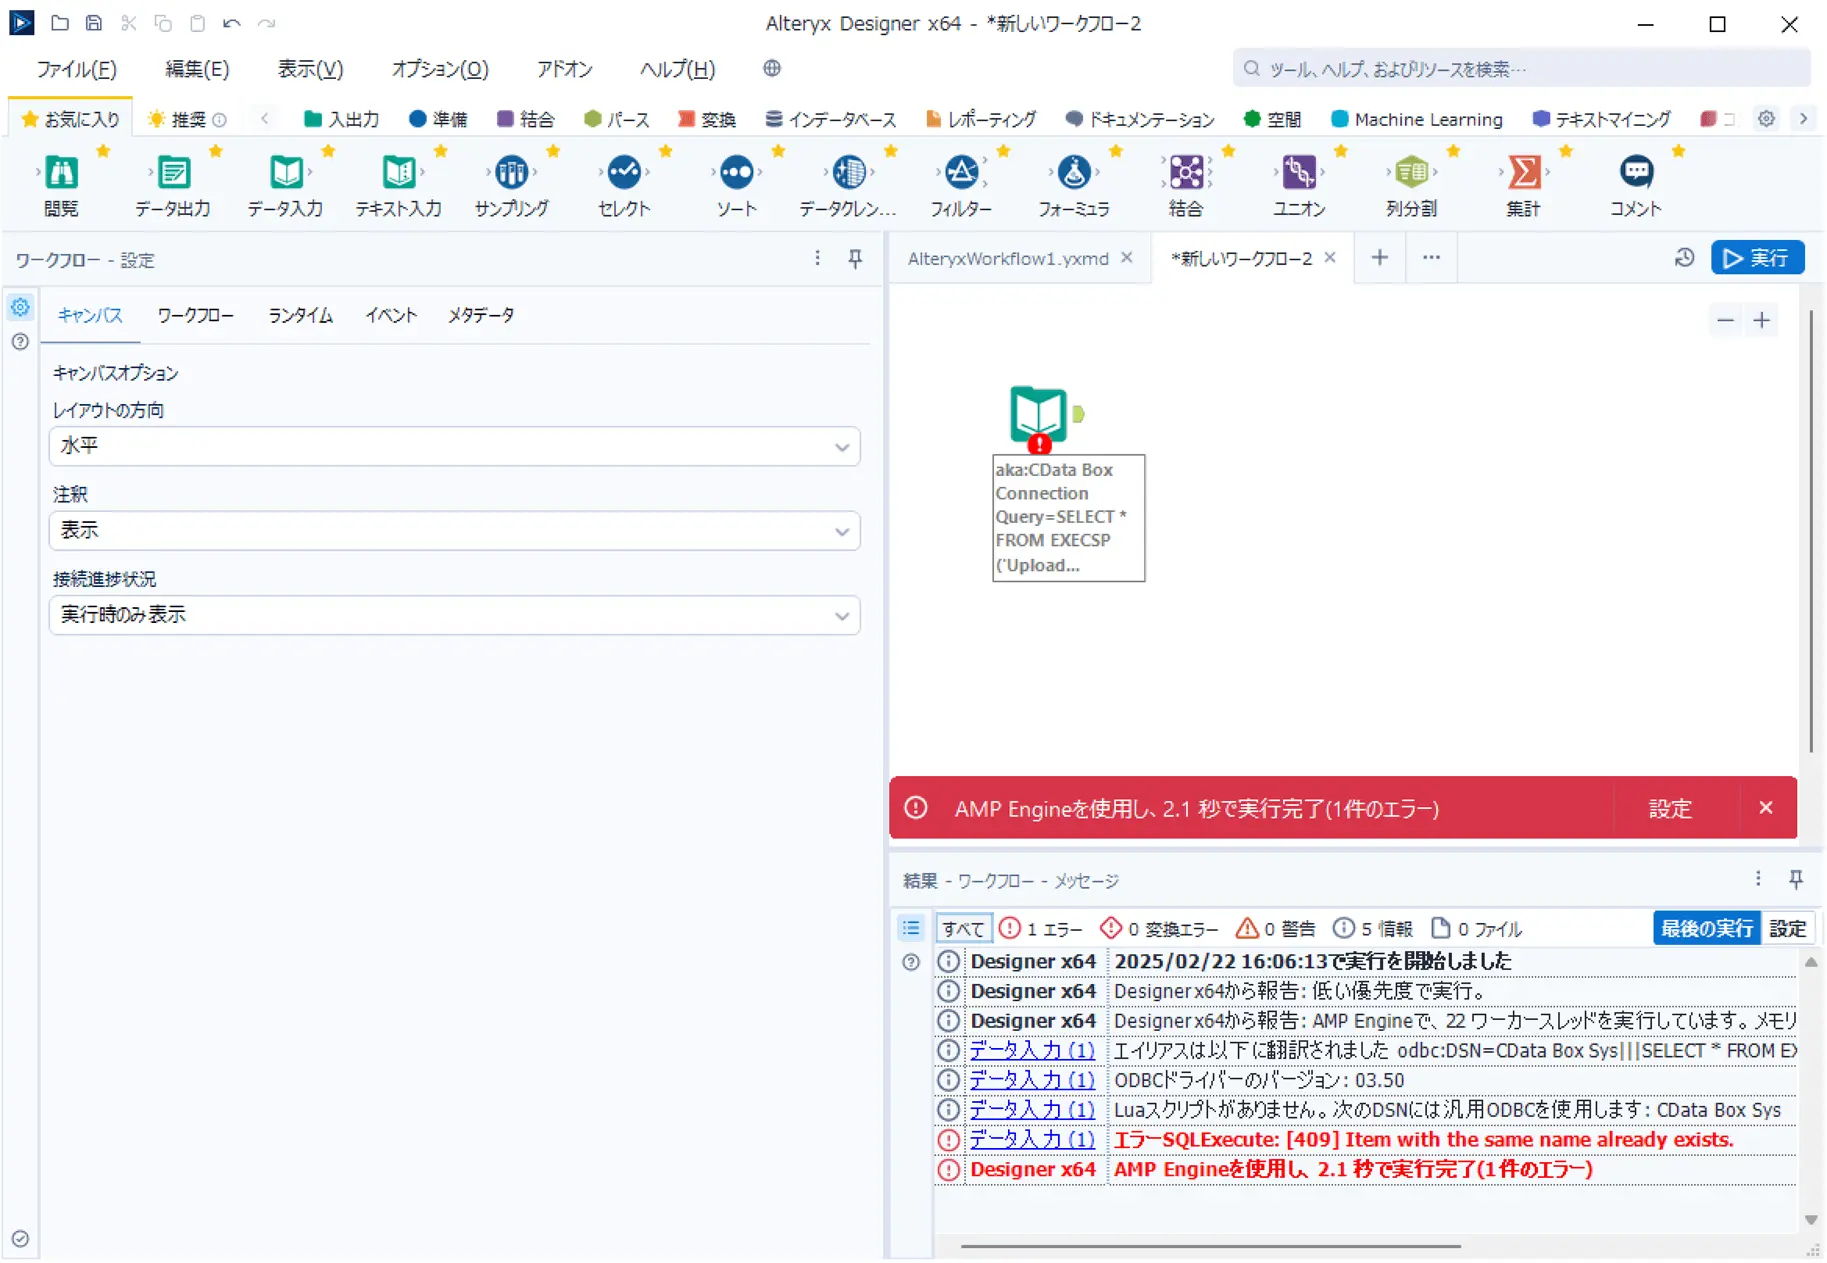Zoom in the canvas with plus icon
This screenshot has height=1263, width=1827.
[x=1762, y=320]
